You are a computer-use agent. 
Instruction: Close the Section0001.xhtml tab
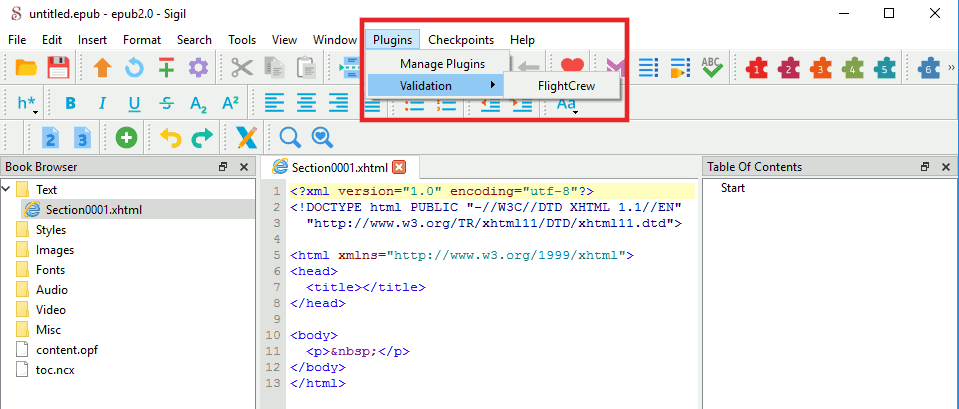399,167
